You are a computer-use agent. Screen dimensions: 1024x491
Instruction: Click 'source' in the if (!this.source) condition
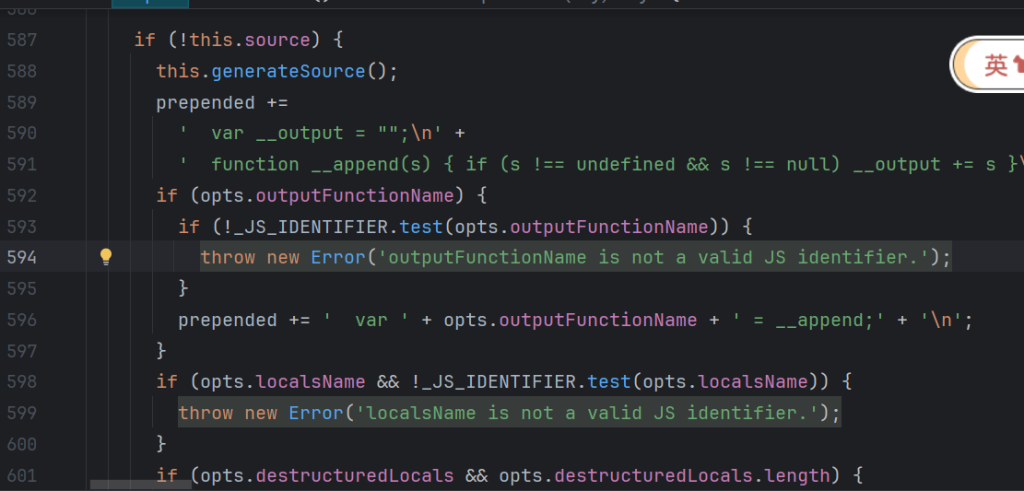tap(278, 40)
